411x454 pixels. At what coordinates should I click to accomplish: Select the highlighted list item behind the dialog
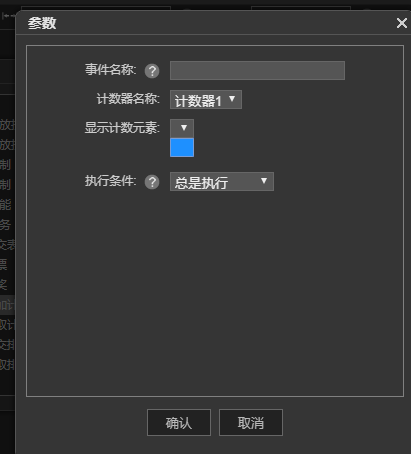pos(7,305)
